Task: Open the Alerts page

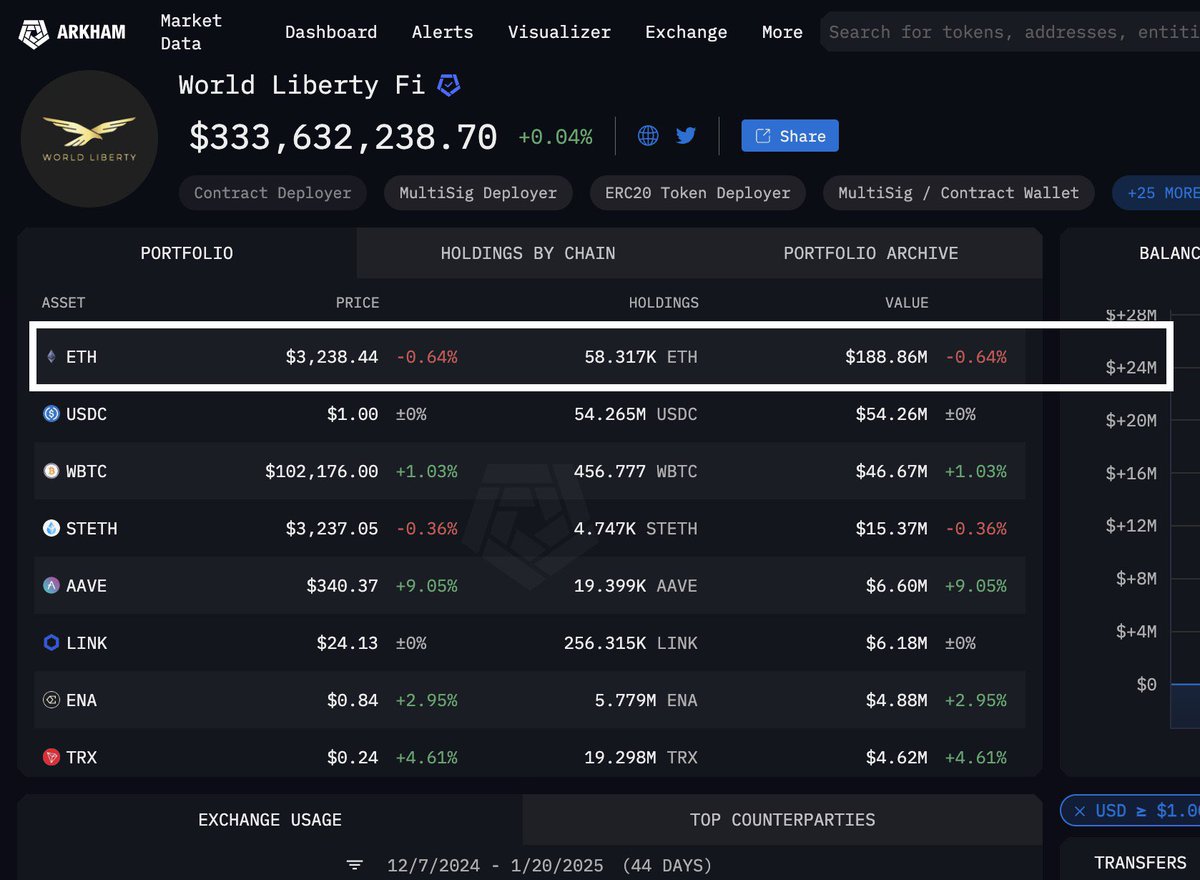Action: pyautogui.click(x=442, y=32)
